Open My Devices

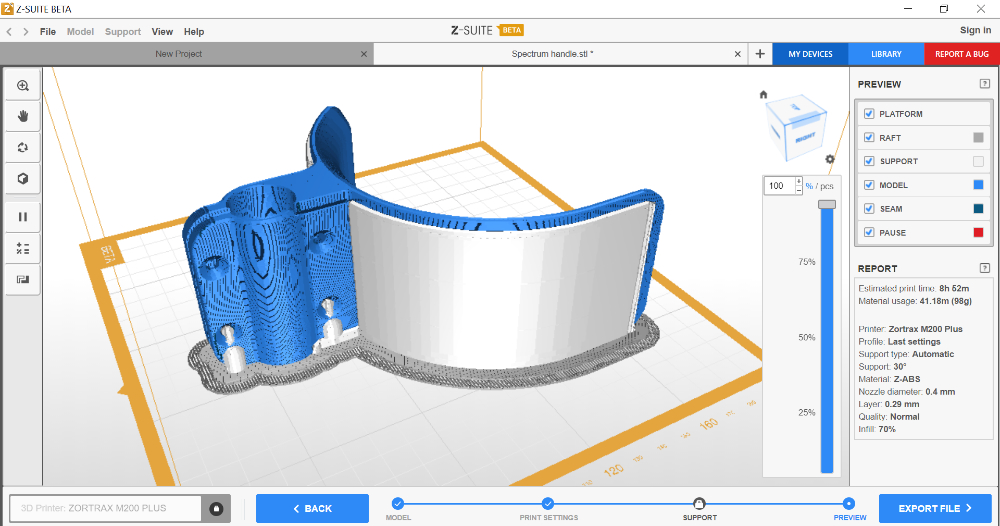point(810,54)
